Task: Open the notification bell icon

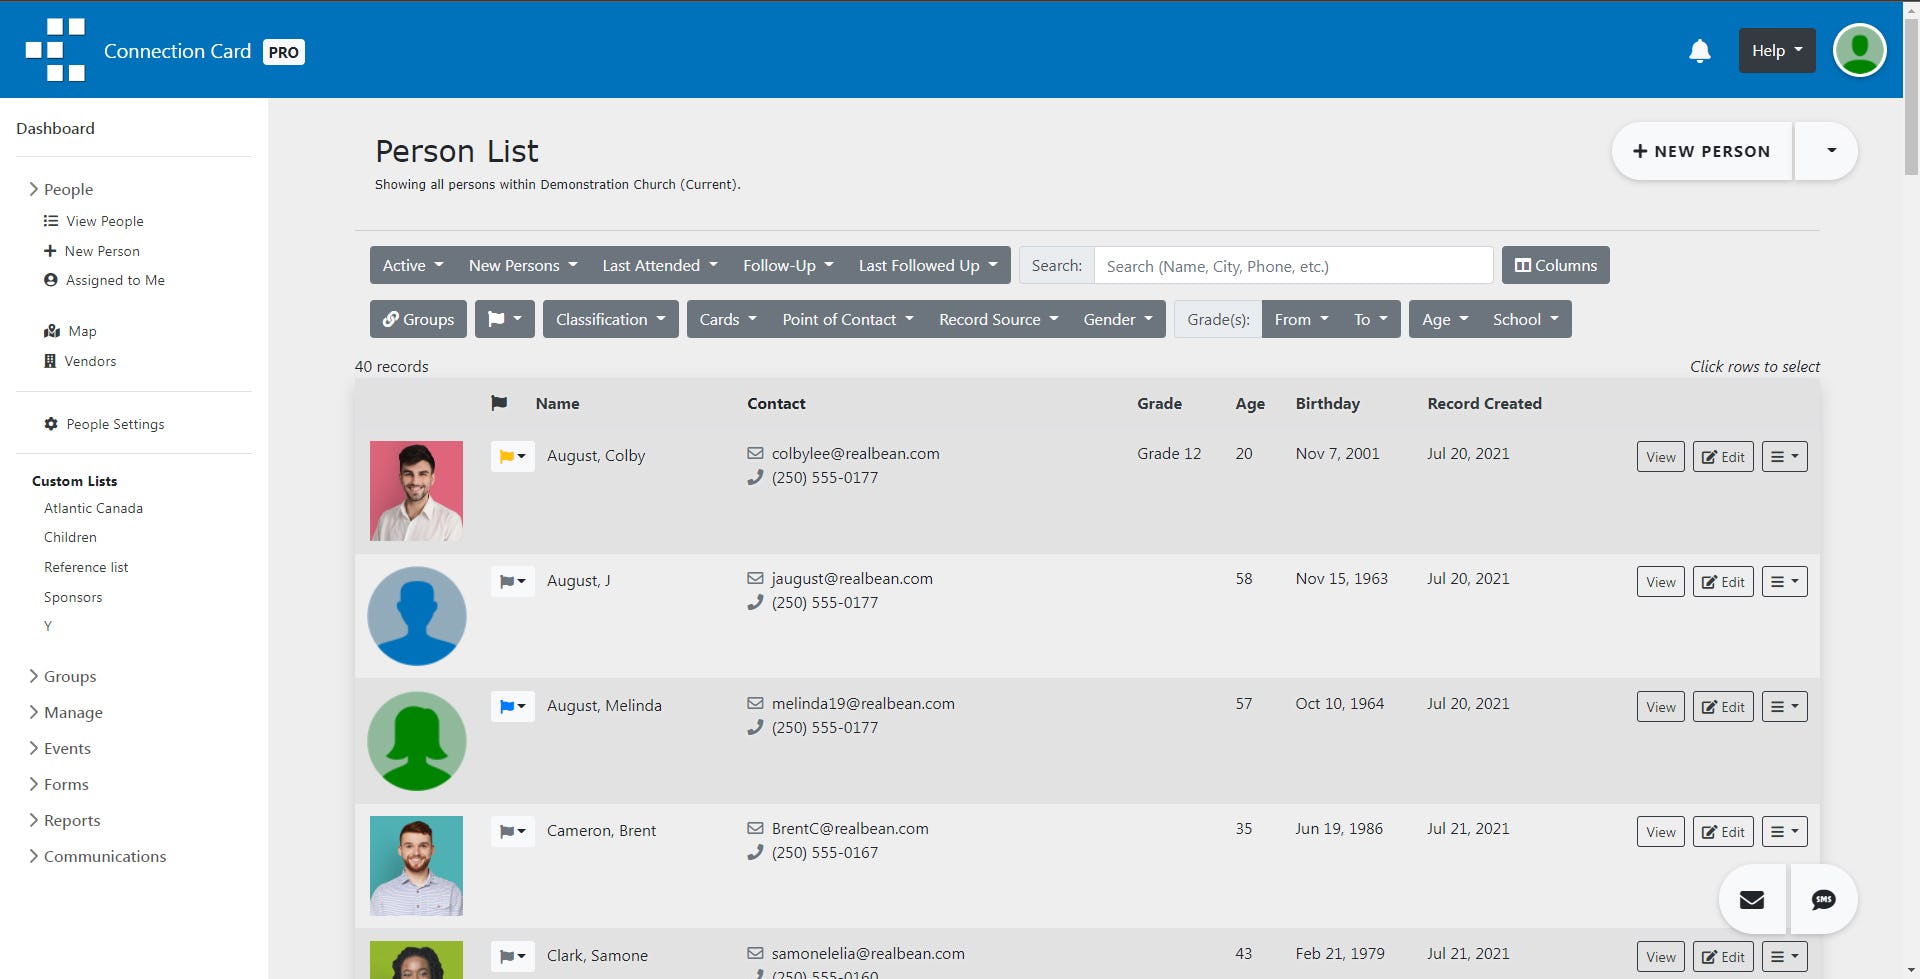Action: click(1698, 50)
